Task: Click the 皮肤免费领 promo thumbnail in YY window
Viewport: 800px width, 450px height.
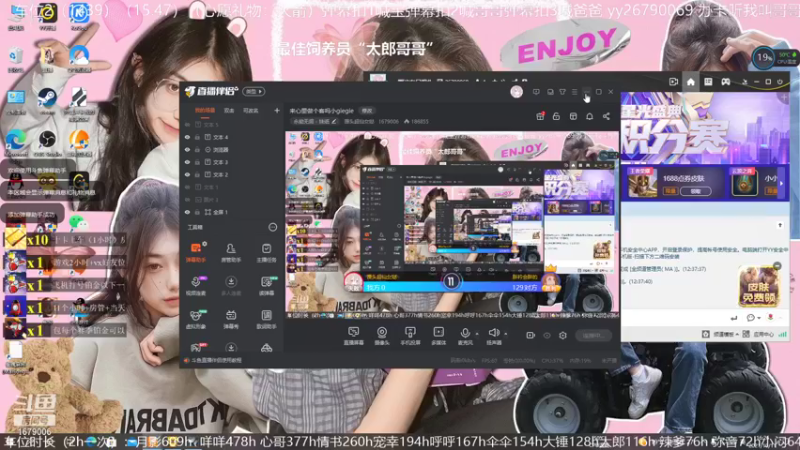Action: (x=759, y=286)
